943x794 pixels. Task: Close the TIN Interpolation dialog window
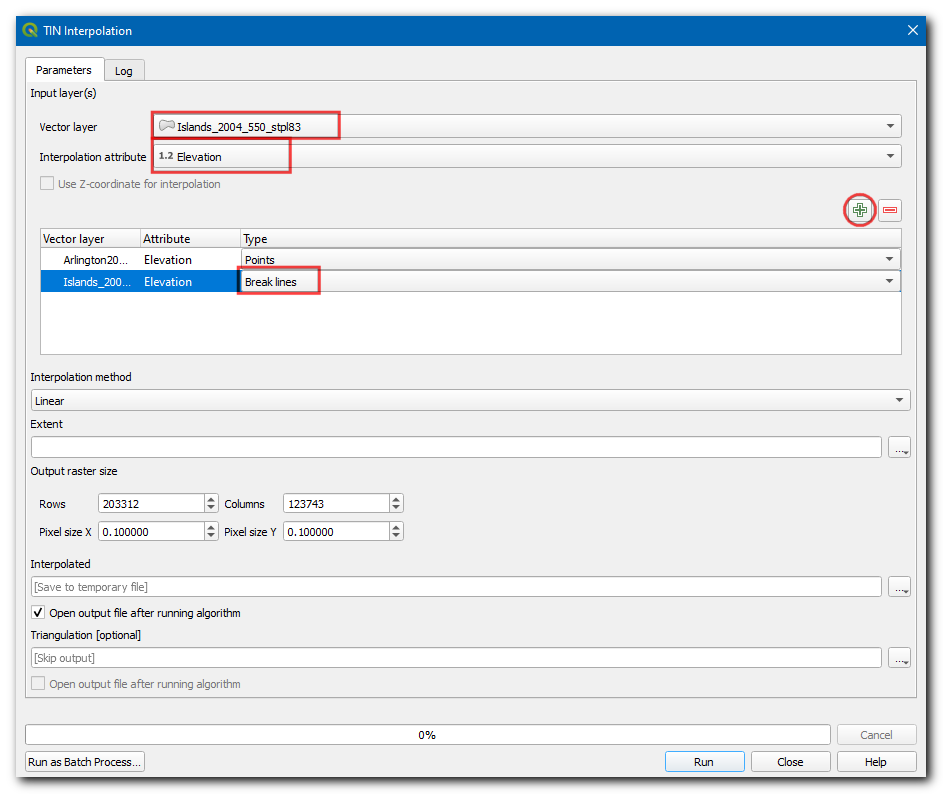point(912,30)
